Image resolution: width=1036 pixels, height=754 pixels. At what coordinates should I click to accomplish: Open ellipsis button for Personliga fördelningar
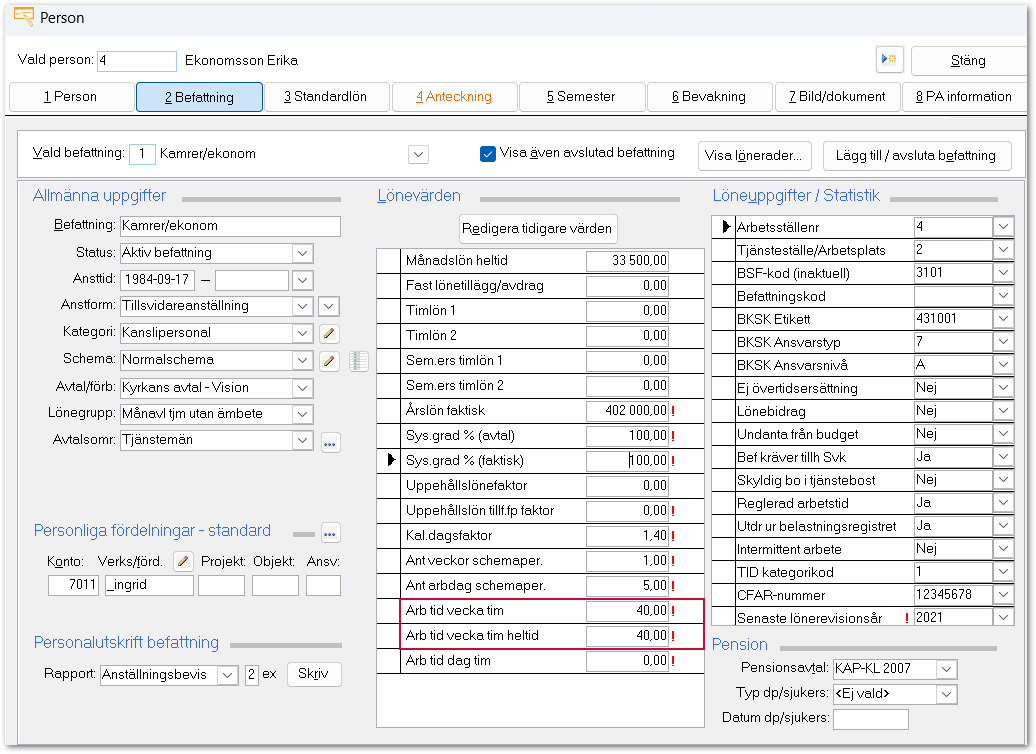[x=330, y=532]
